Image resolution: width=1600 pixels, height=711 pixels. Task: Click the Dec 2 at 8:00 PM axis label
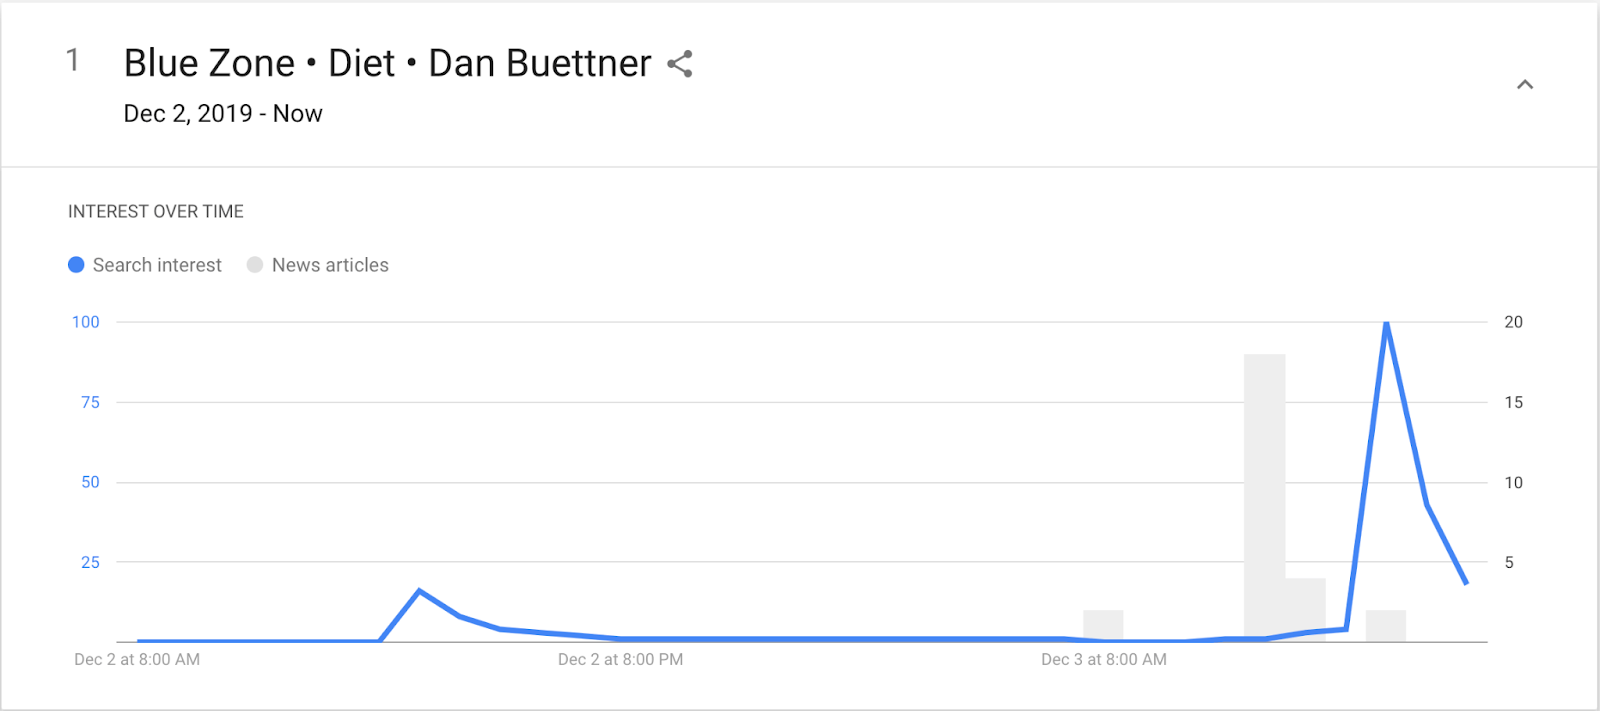coord(621,660)
